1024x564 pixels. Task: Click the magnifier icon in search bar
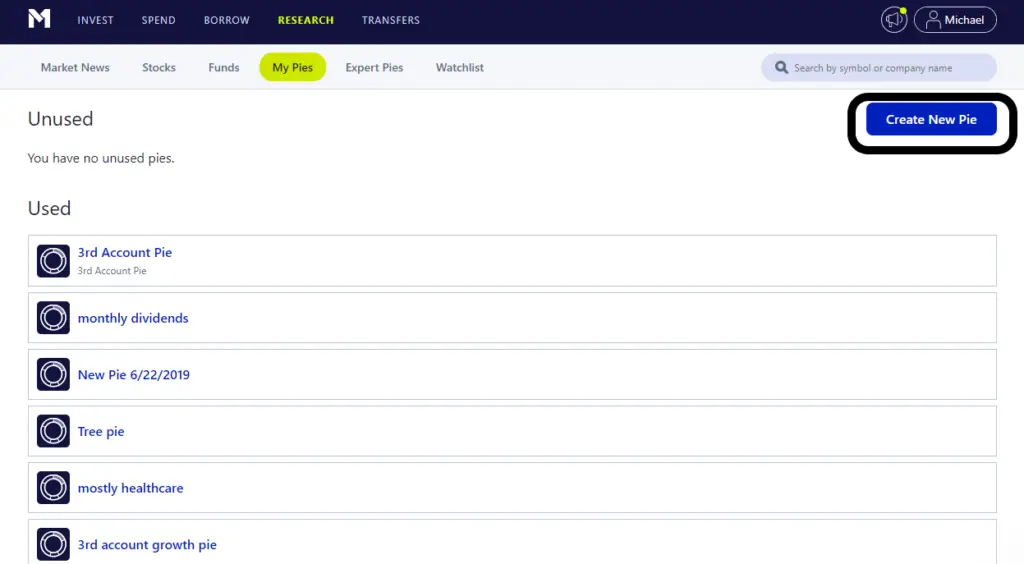781,67
